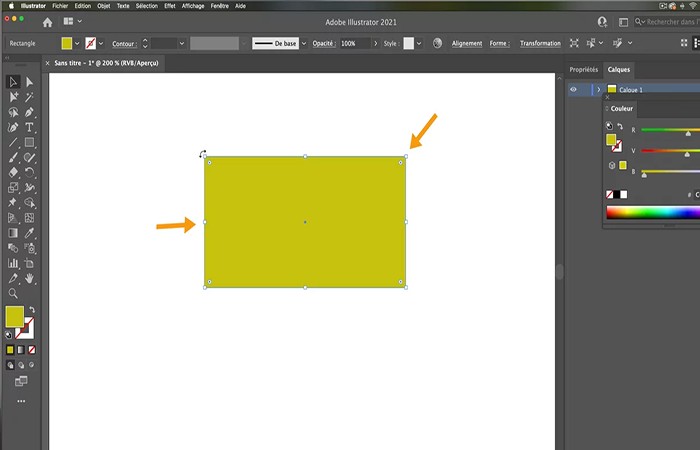Screen dimensions: 700x450
Task: Choose the None swatch in Couleur panel
Action: [x=611, y=194]
